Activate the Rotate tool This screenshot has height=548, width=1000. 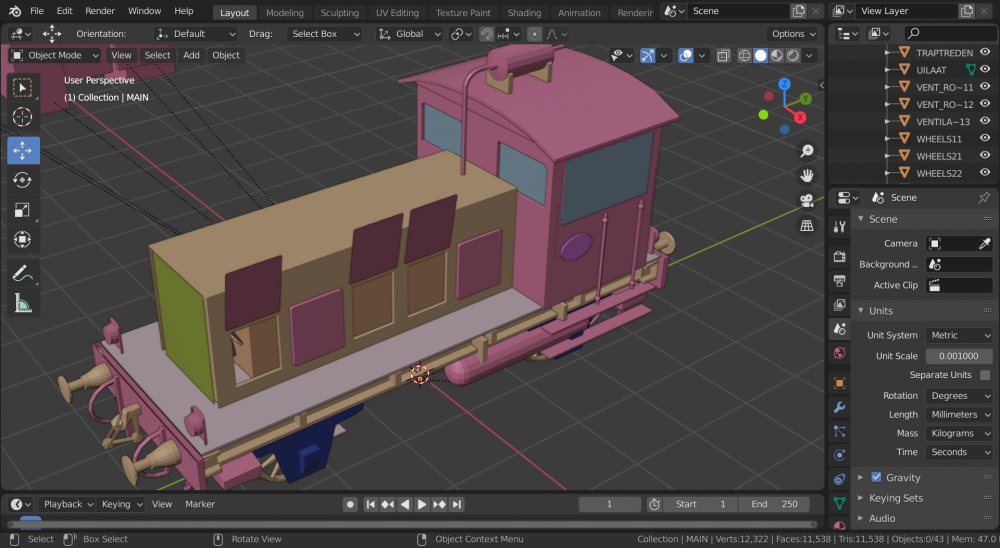click(23, 180)
